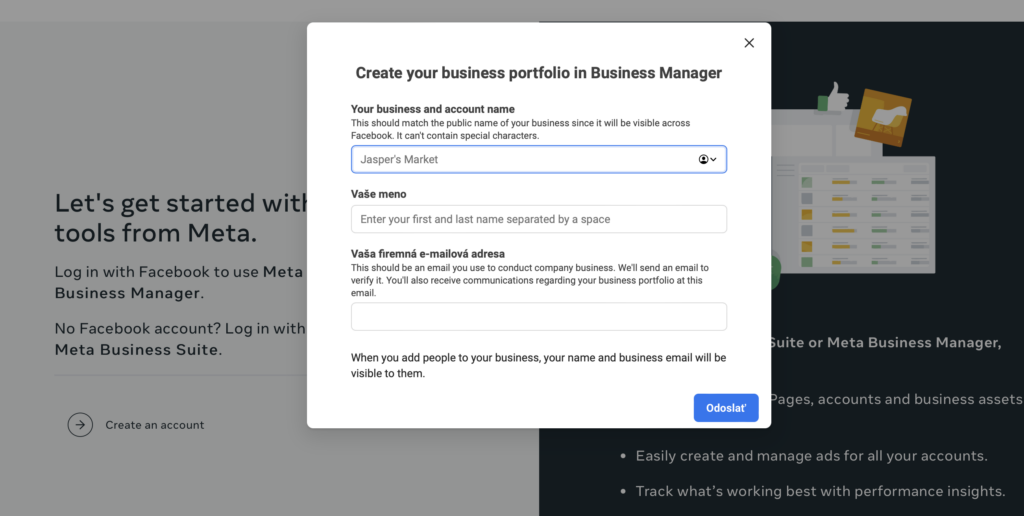1024x516 pixels.
Task: Click the 'Vaše meno' label
Action: (x=379, y=194)
